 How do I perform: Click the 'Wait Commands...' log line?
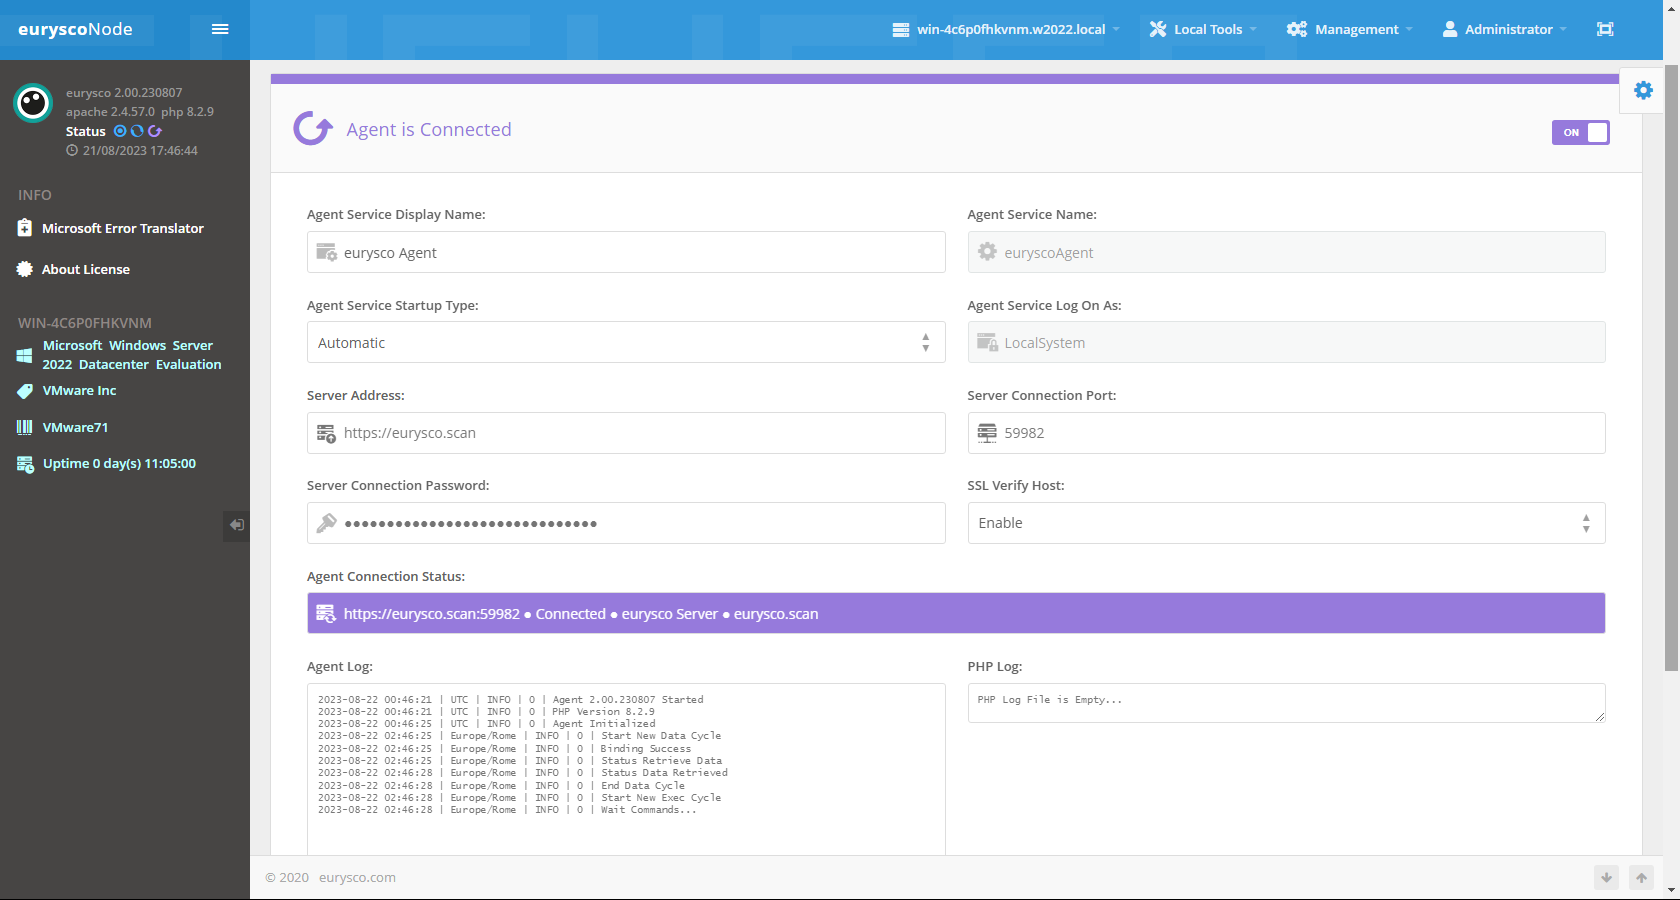click(648, 810)
